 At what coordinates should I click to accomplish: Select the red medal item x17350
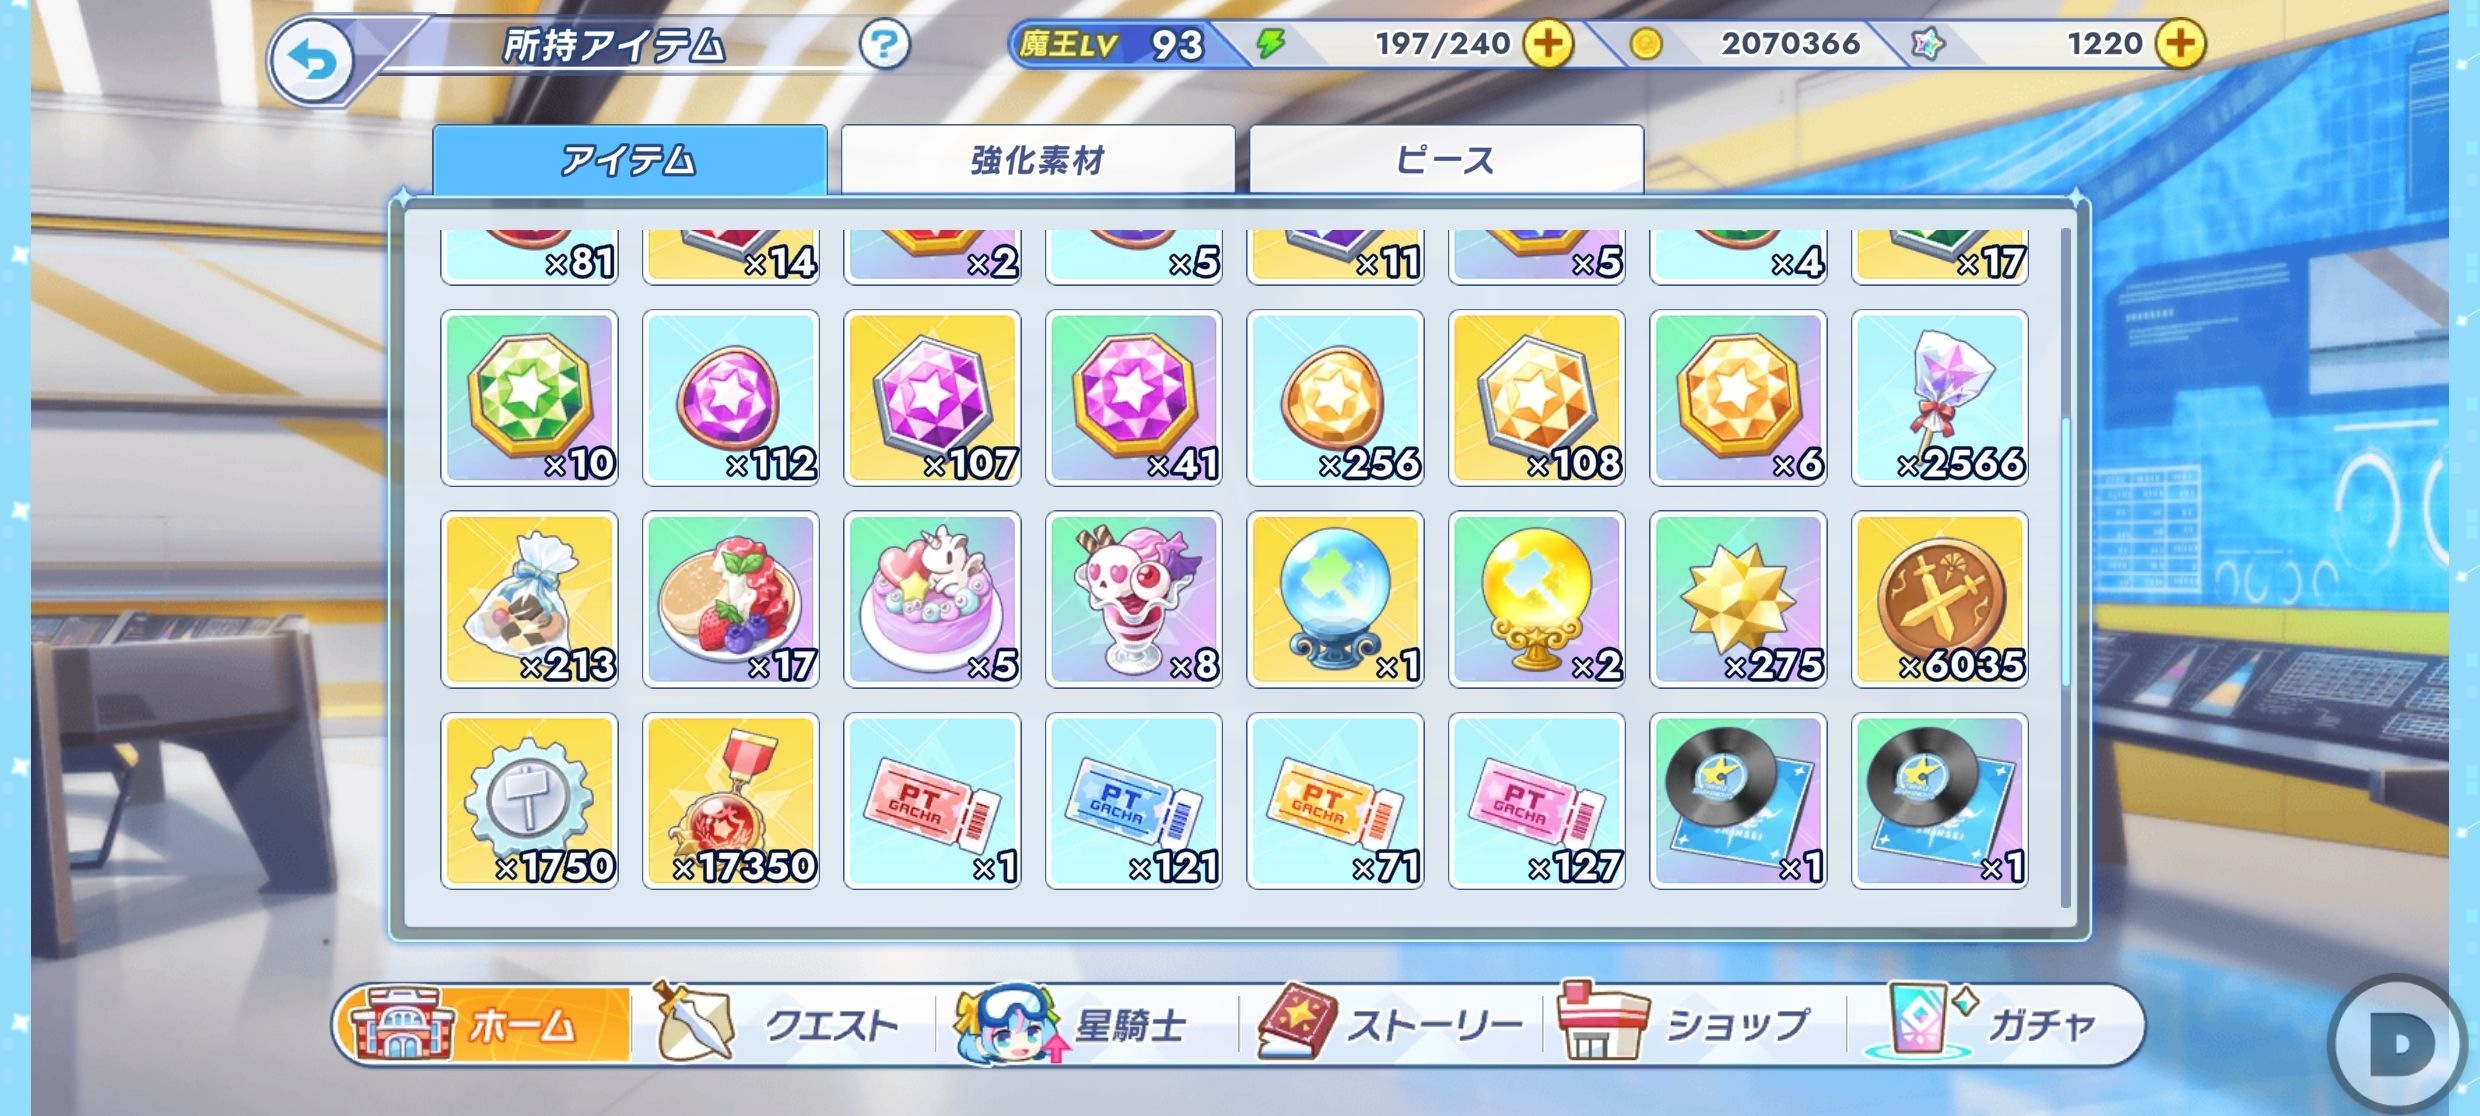(x=731, y=801)
